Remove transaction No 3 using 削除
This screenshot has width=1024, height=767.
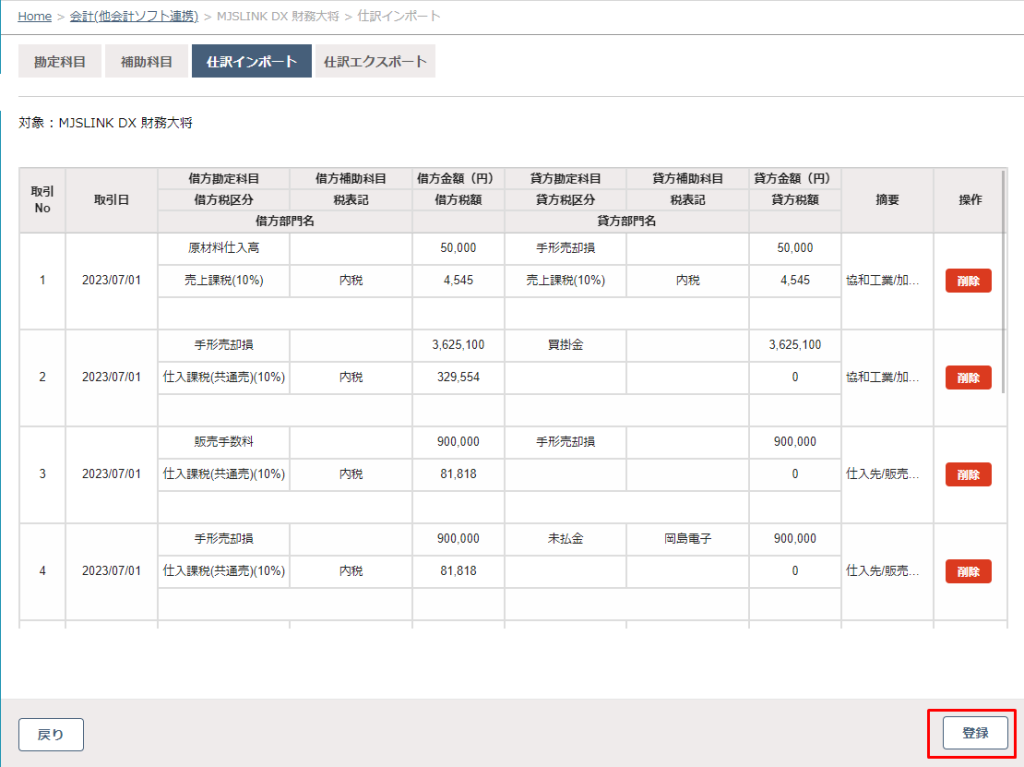967,475
